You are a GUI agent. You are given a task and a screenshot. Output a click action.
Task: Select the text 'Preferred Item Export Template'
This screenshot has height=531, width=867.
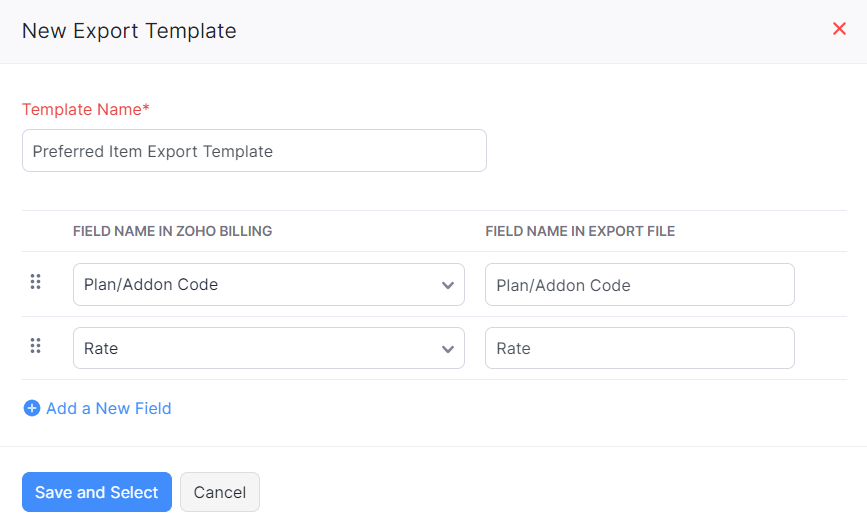tap(153, 152)
